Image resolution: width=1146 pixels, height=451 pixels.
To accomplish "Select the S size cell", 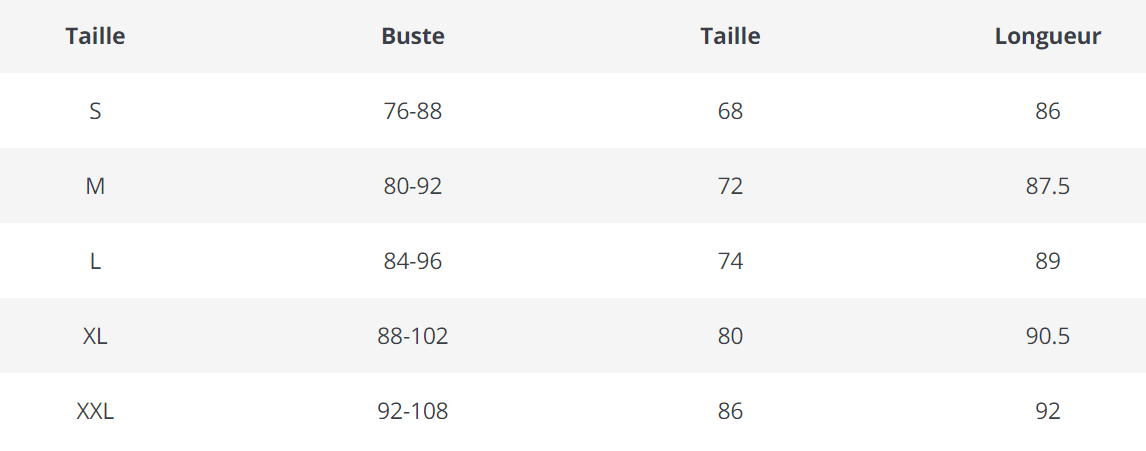I will (95, 111).
